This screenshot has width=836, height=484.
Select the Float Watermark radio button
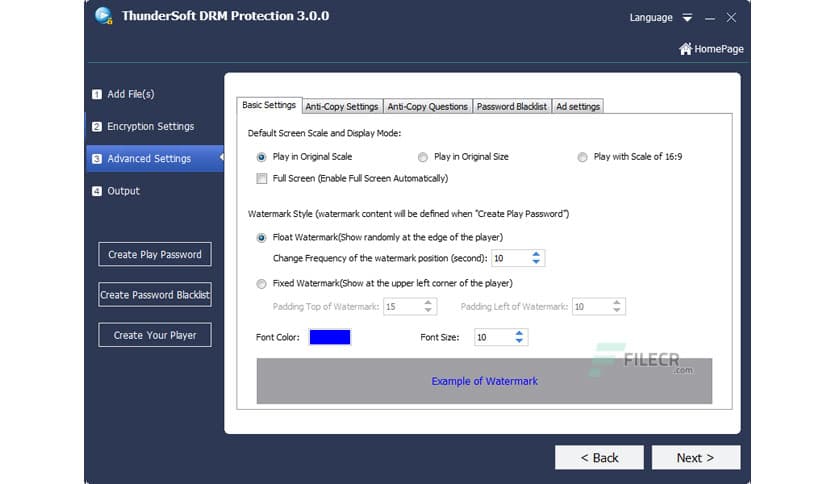[261, 238]
